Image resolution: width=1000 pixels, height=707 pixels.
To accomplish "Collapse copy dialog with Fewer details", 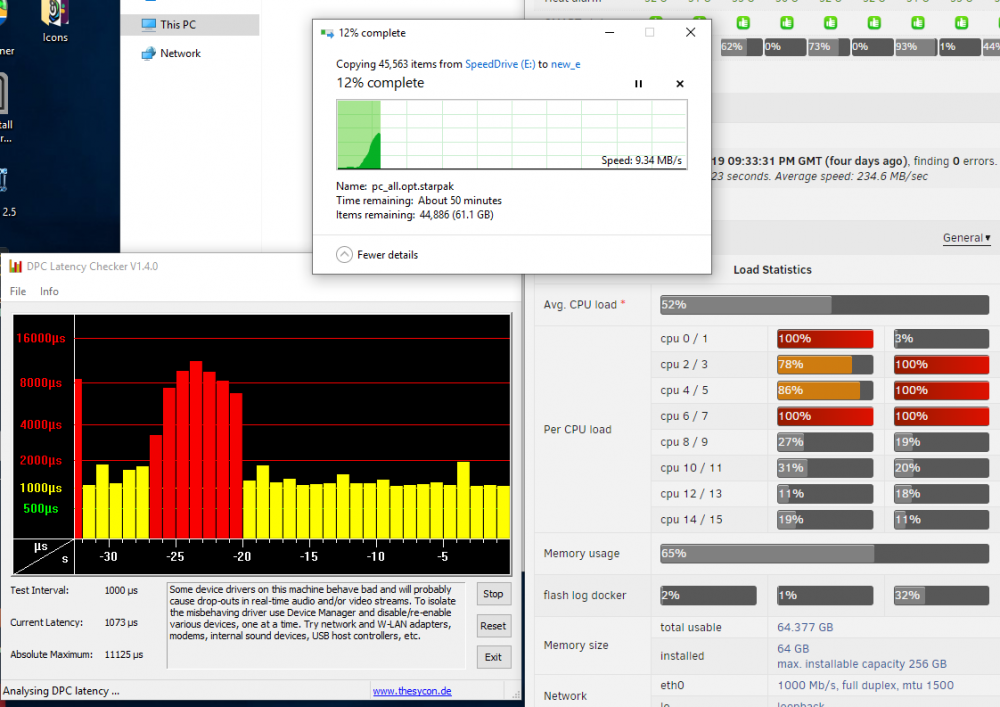I will (x=377, y=254).
